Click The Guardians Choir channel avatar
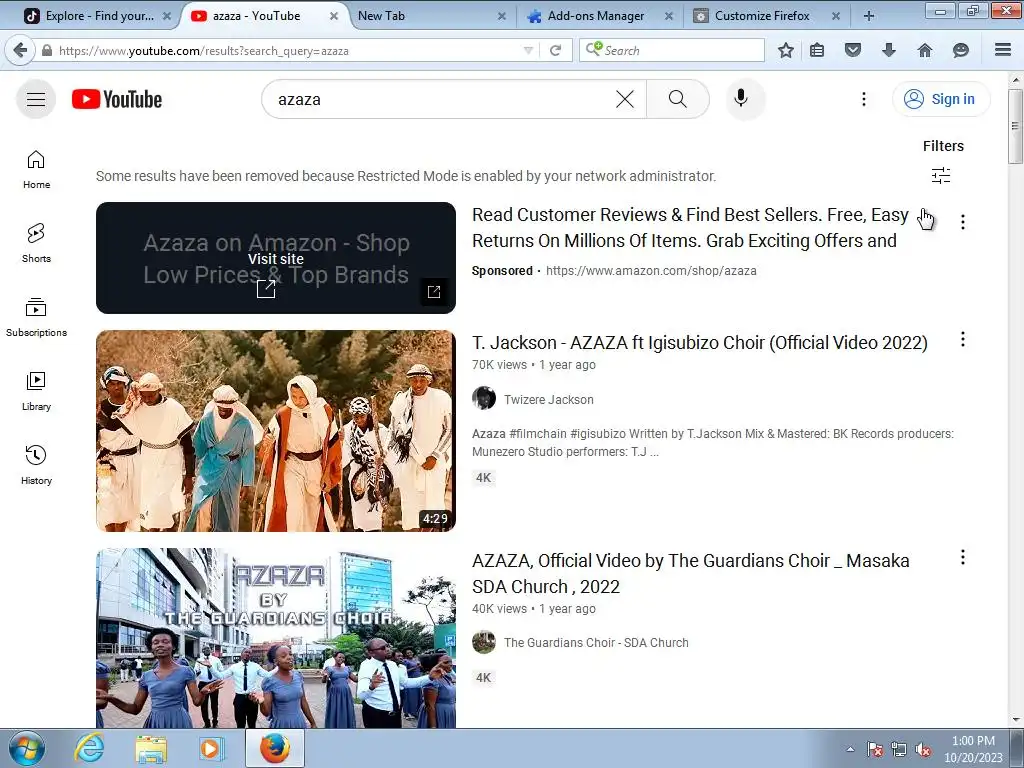 [x=484, y=642]
